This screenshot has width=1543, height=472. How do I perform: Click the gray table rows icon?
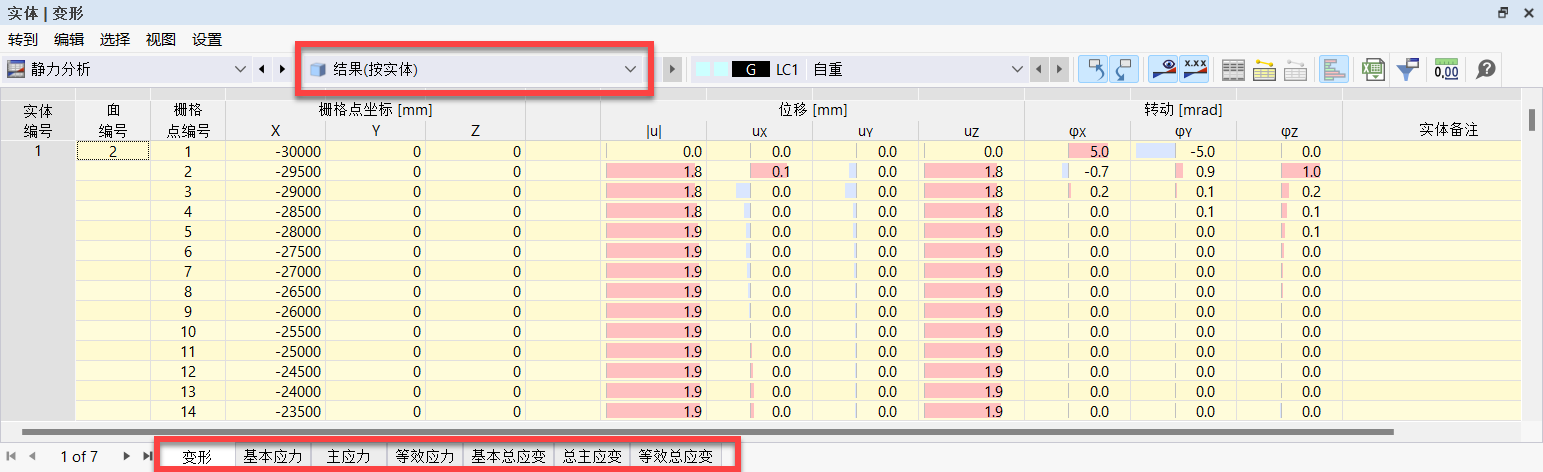[x=1234, y=69]
